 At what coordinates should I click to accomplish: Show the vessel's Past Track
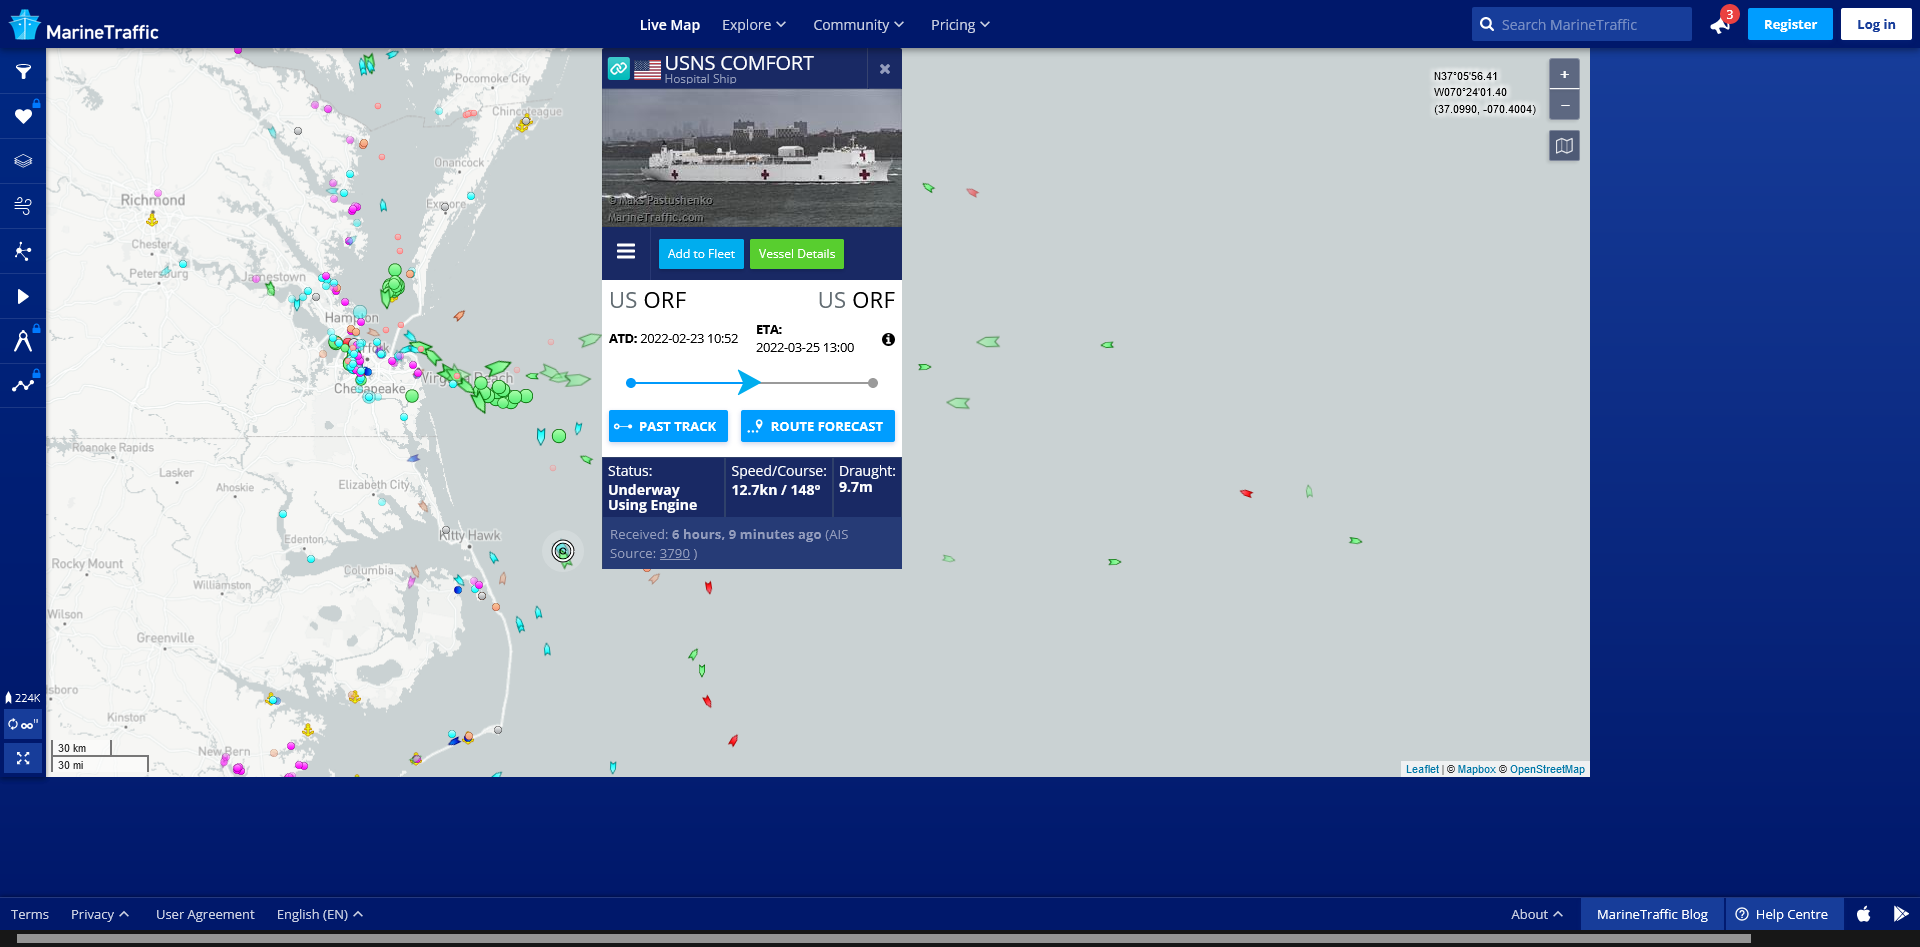click(x=668, y=426)
